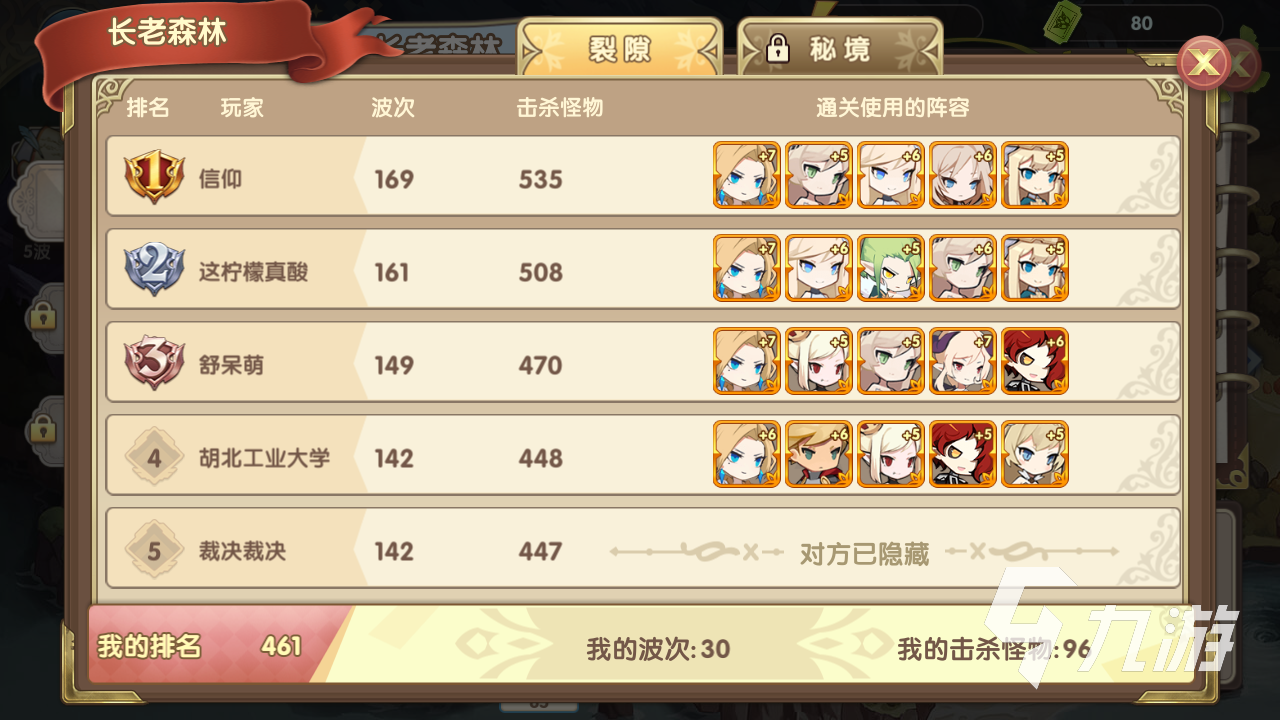This screenshot has width=1280, height=720.
Task: Tap the purple-hat +7 hero in 舒呆萌's lineup
Action: coord(962,361)
